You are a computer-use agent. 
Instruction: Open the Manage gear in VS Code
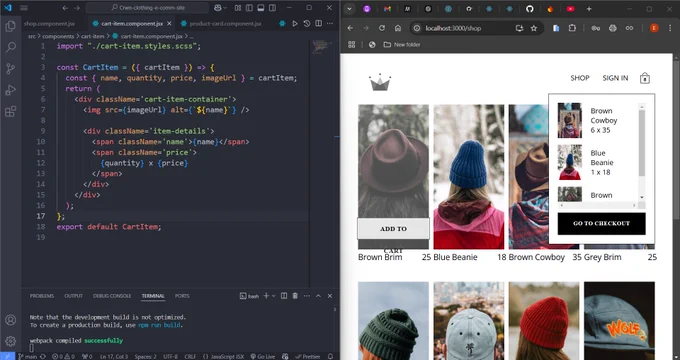[x=10, y=341]
